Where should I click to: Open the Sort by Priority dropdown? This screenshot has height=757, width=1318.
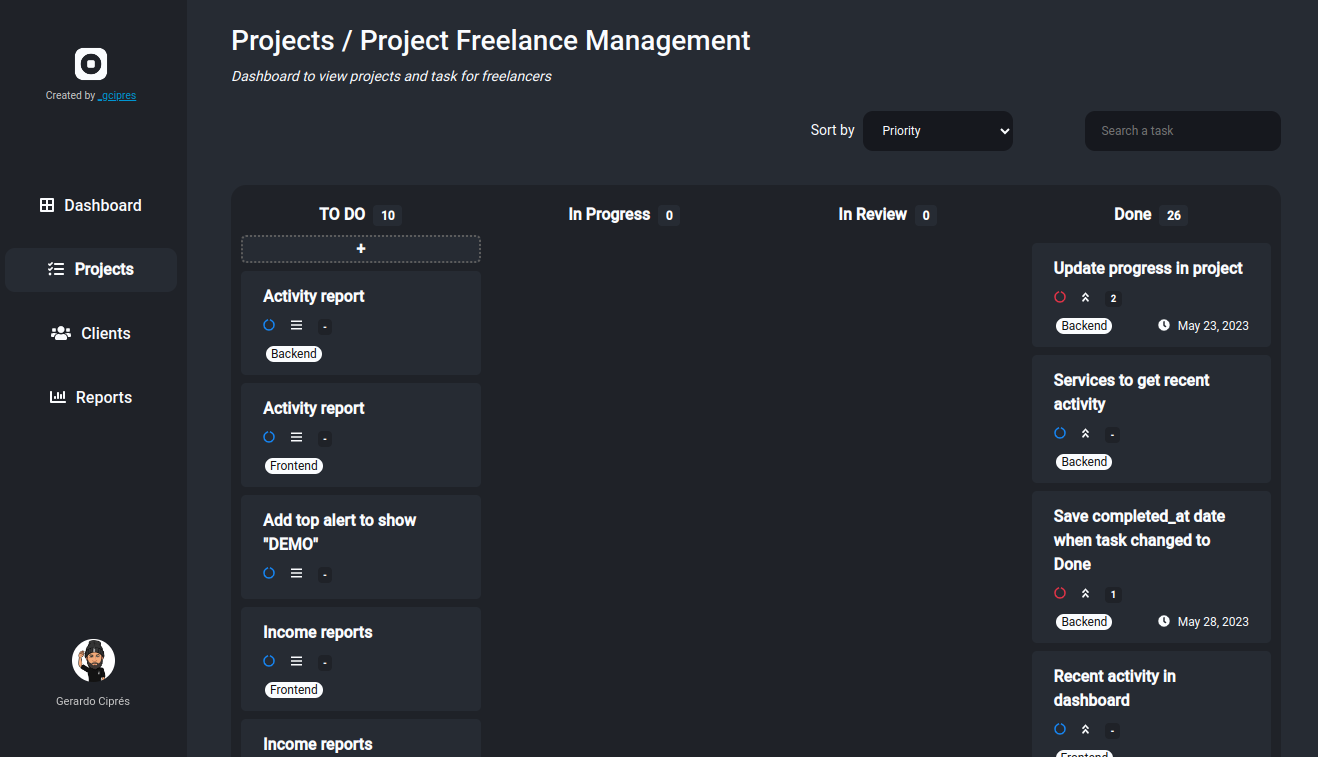coord(937,131)
